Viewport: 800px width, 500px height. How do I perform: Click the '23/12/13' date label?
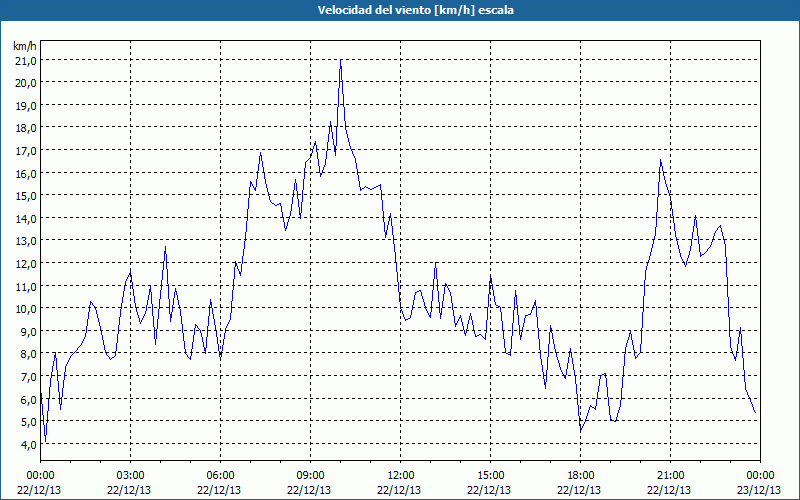[x=759, y=490]
